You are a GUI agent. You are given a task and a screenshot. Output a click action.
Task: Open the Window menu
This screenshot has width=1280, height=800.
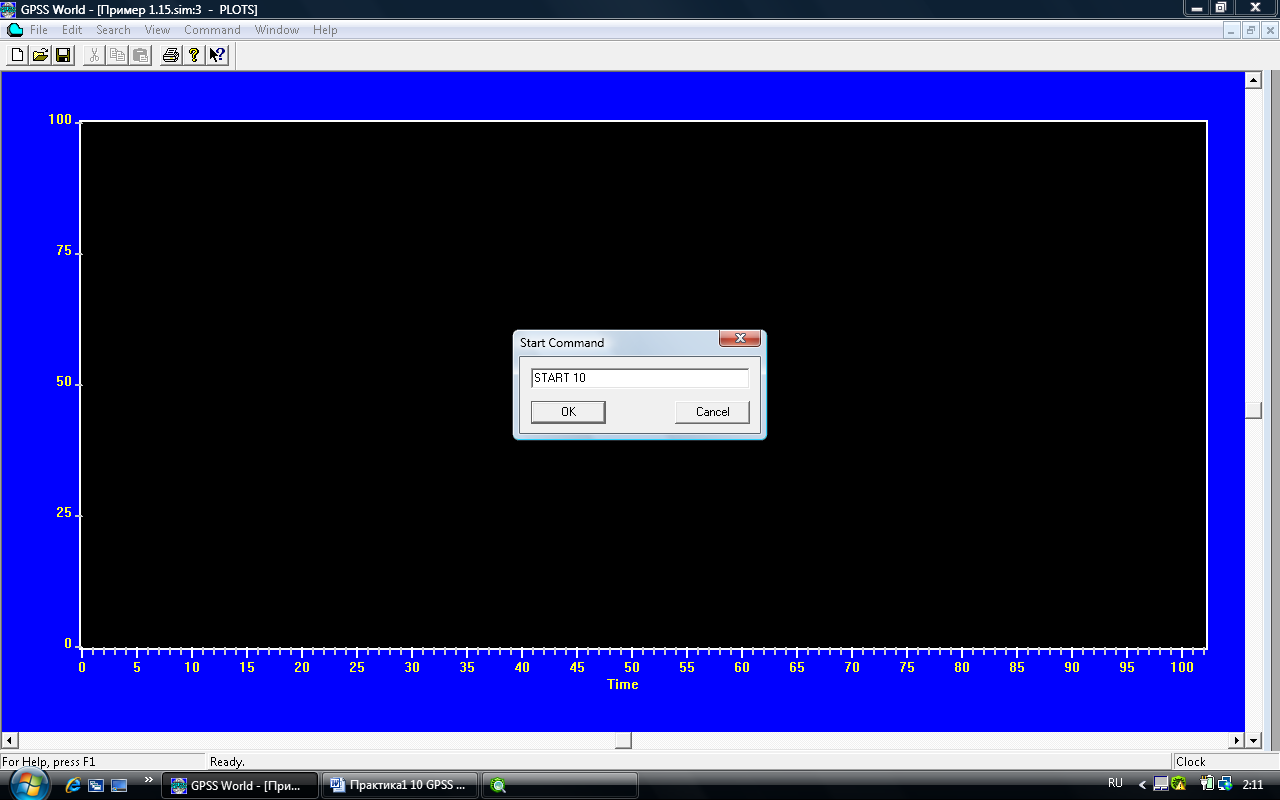click(277, 30)
